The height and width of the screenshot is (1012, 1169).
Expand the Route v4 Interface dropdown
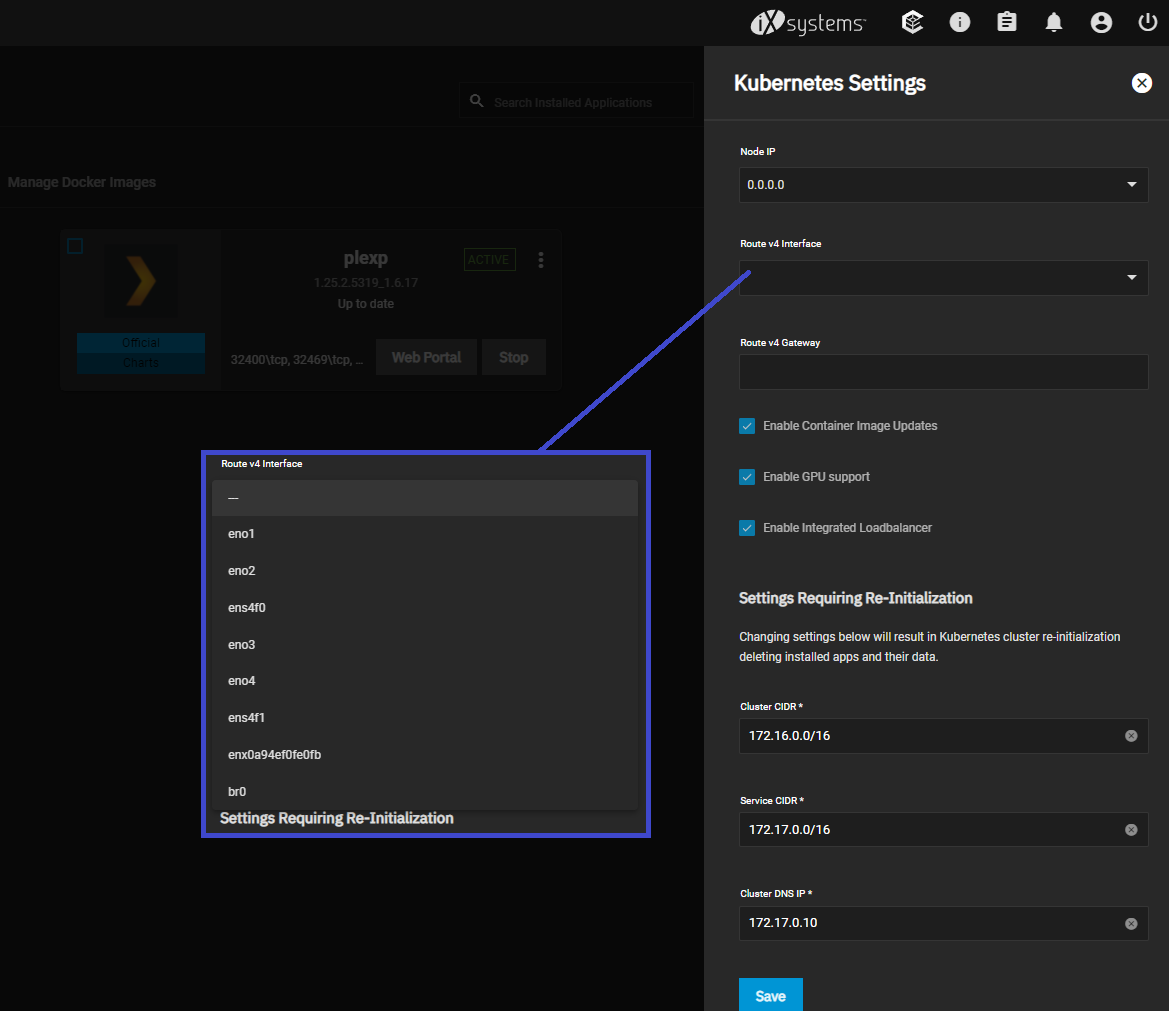943,277
